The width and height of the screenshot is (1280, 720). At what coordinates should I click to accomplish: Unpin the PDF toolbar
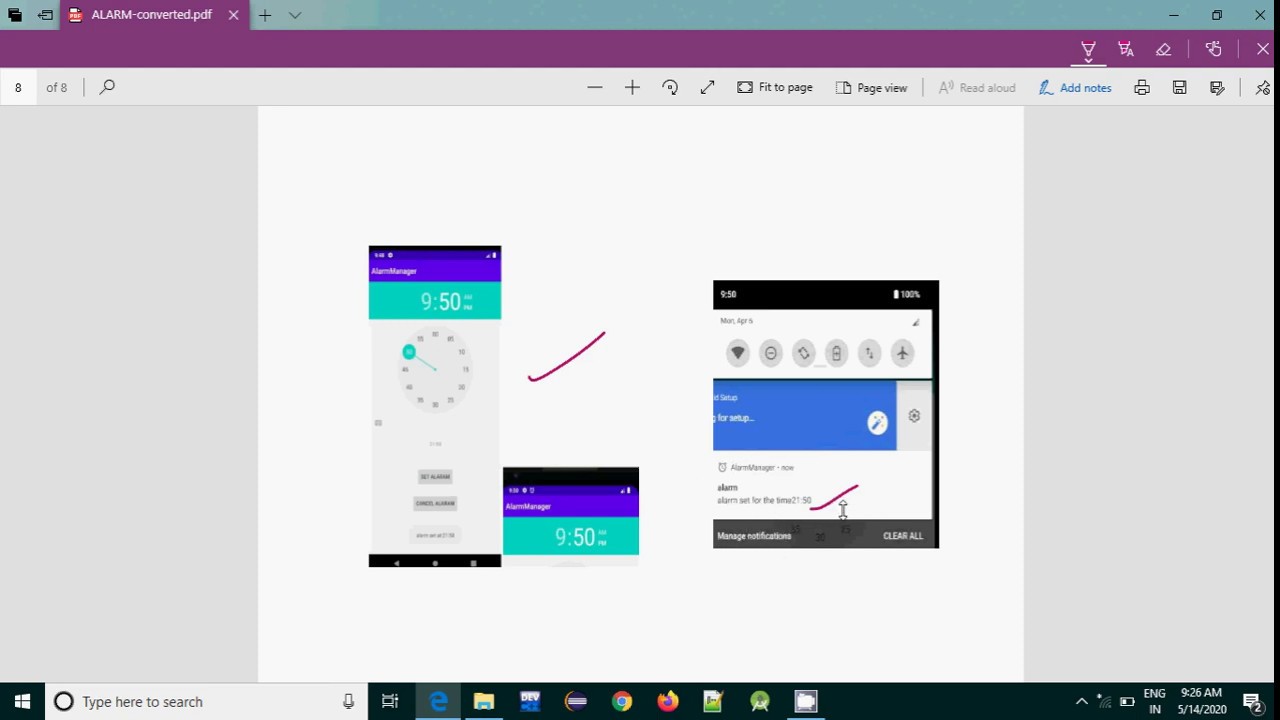tap(1263, 88)
